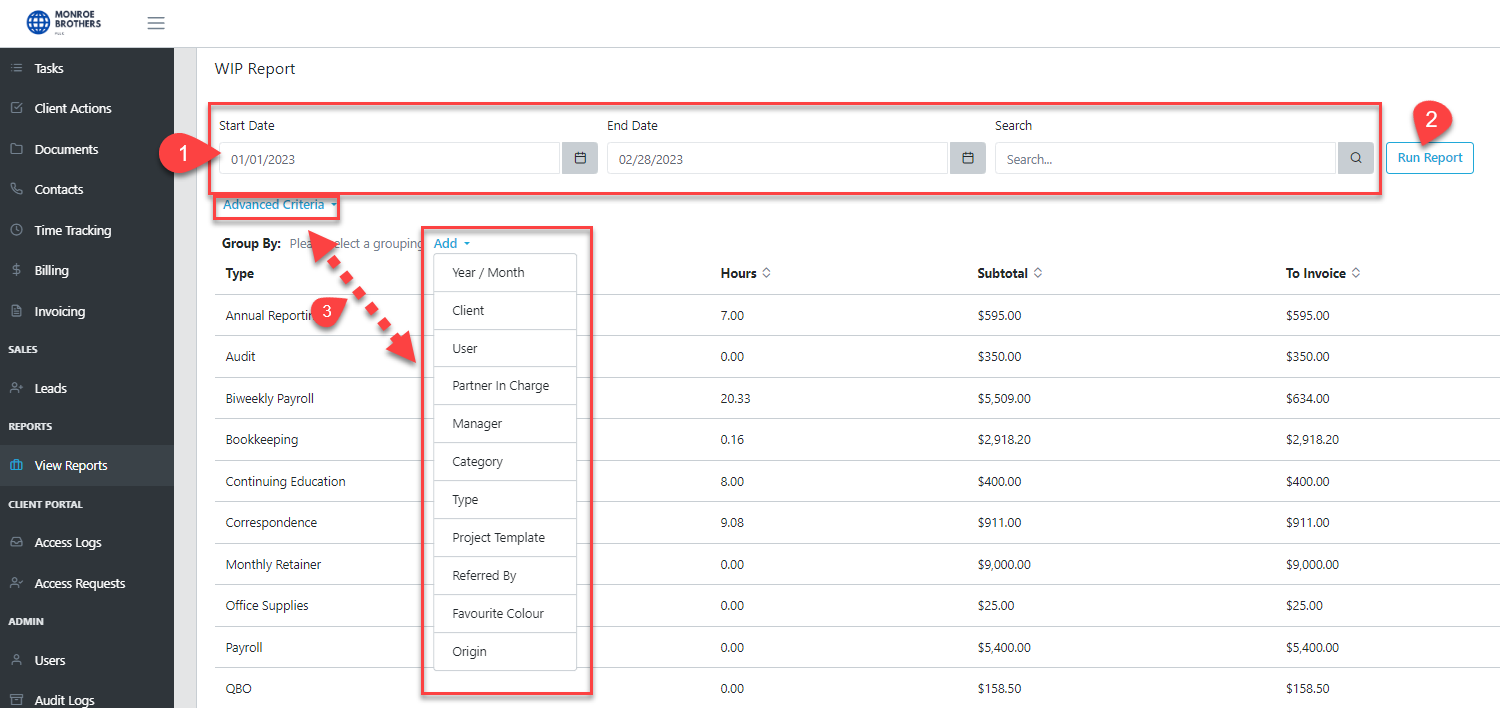Click the Run Report button
Screen dimensions: 1500x708
point(1429,157)
